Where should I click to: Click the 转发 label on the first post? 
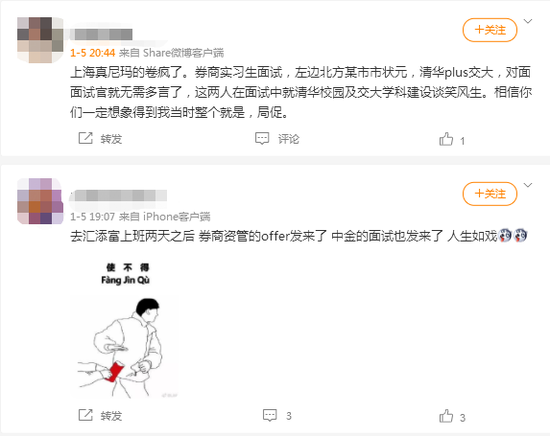pyautogui.click(x=111, y=139)
